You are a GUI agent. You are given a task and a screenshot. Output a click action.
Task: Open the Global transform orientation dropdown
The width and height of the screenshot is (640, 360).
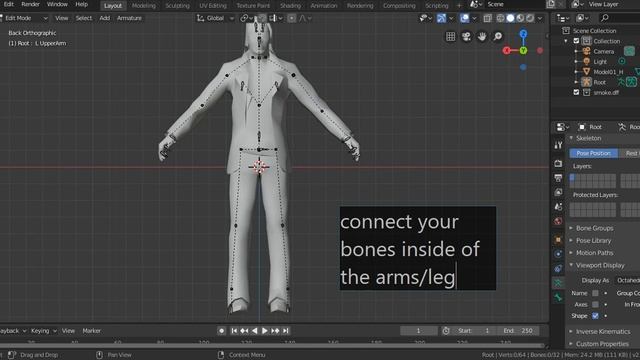[215, 18]
